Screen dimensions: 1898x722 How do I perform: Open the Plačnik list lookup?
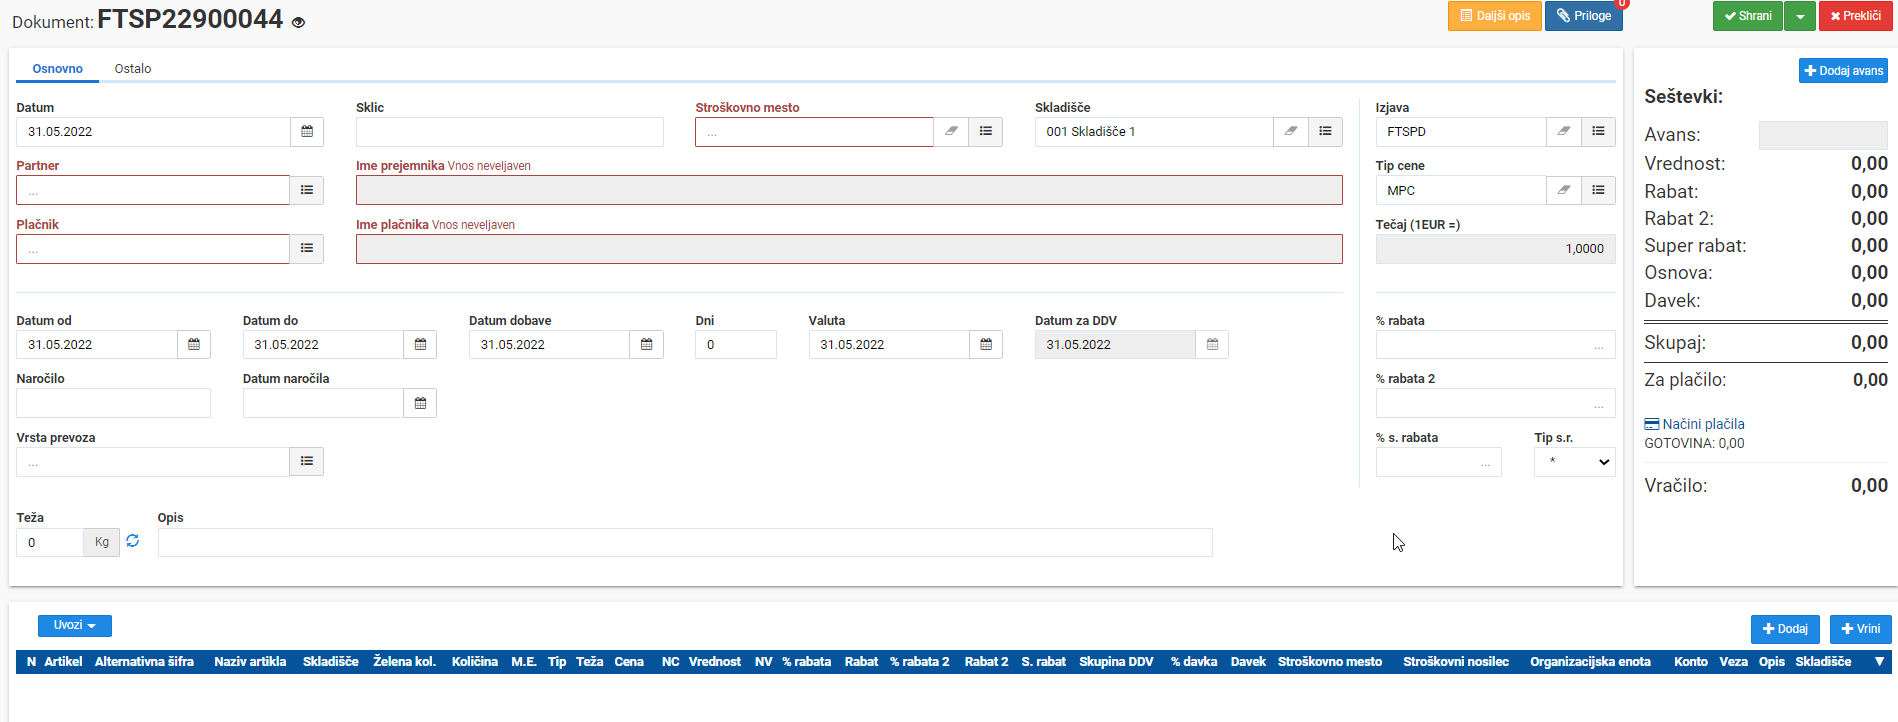coord(307,249)
